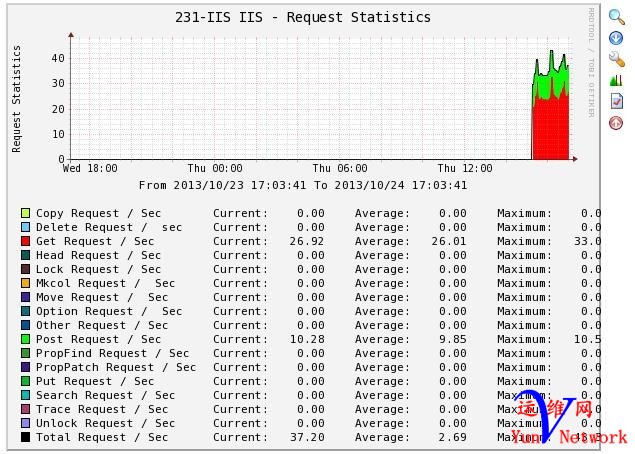Click the 'Other Request / Sec' legend label
This screenshot has width=635, height=454.
coord(102,325)
